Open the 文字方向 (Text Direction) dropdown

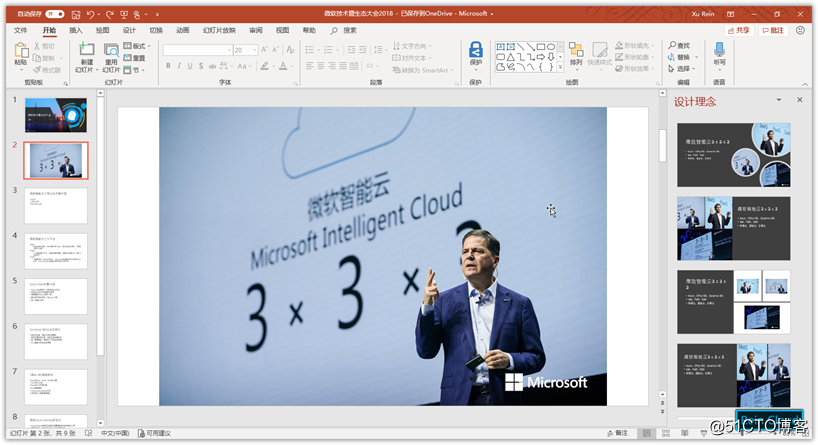(x=413, y=46)
